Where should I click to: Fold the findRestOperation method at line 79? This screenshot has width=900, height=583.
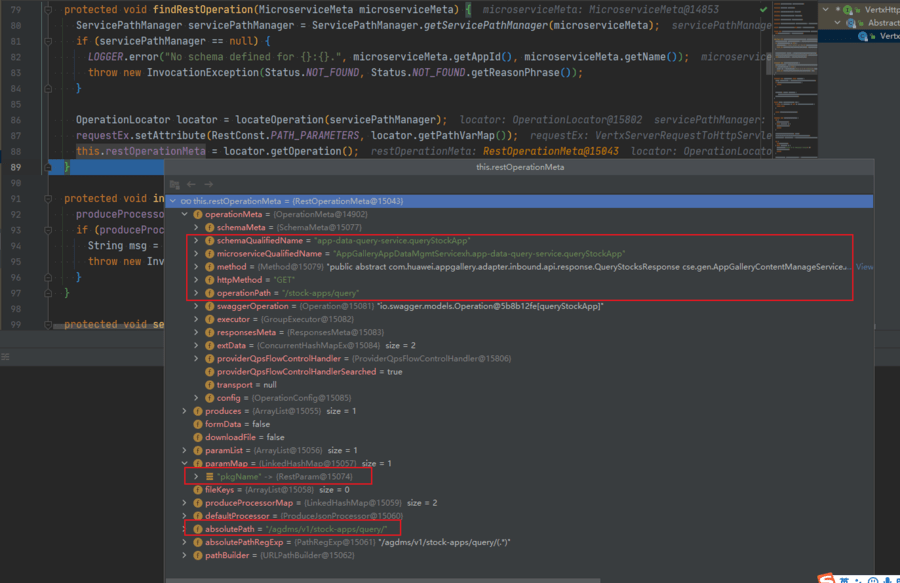click(49, 10)
